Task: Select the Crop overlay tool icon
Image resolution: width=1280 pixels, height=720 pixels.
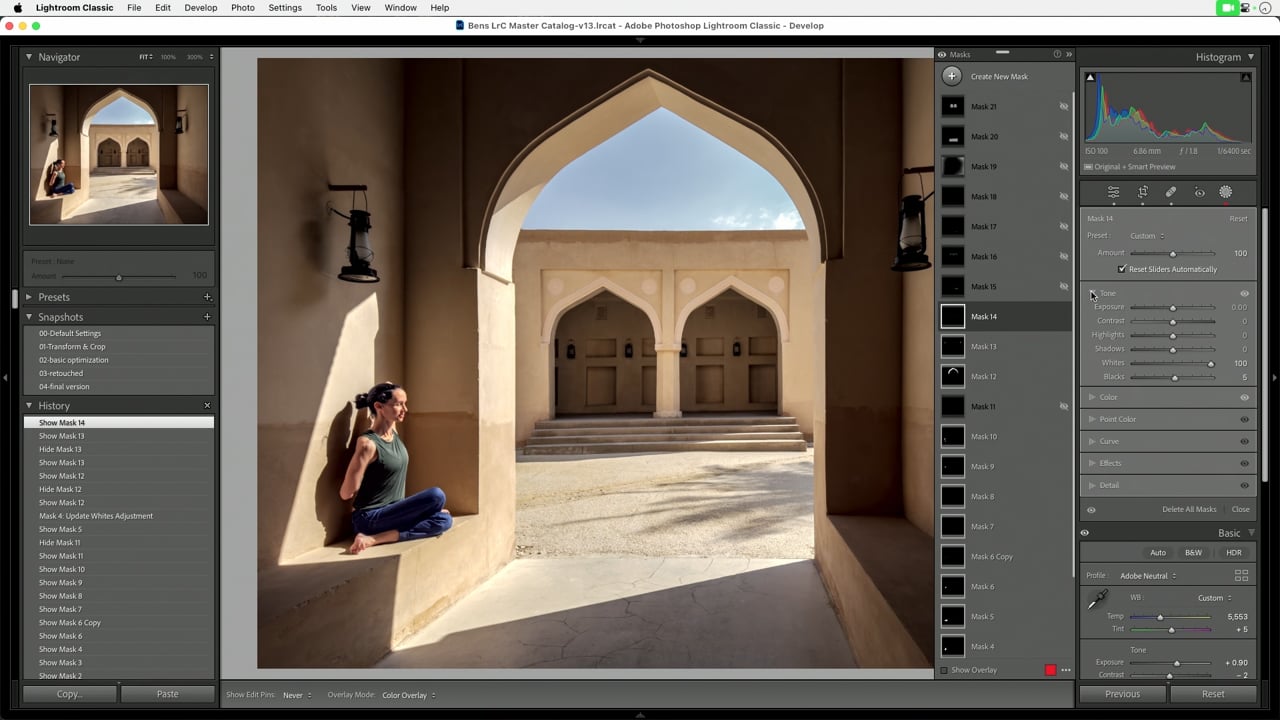Action: pos(1143,192)
